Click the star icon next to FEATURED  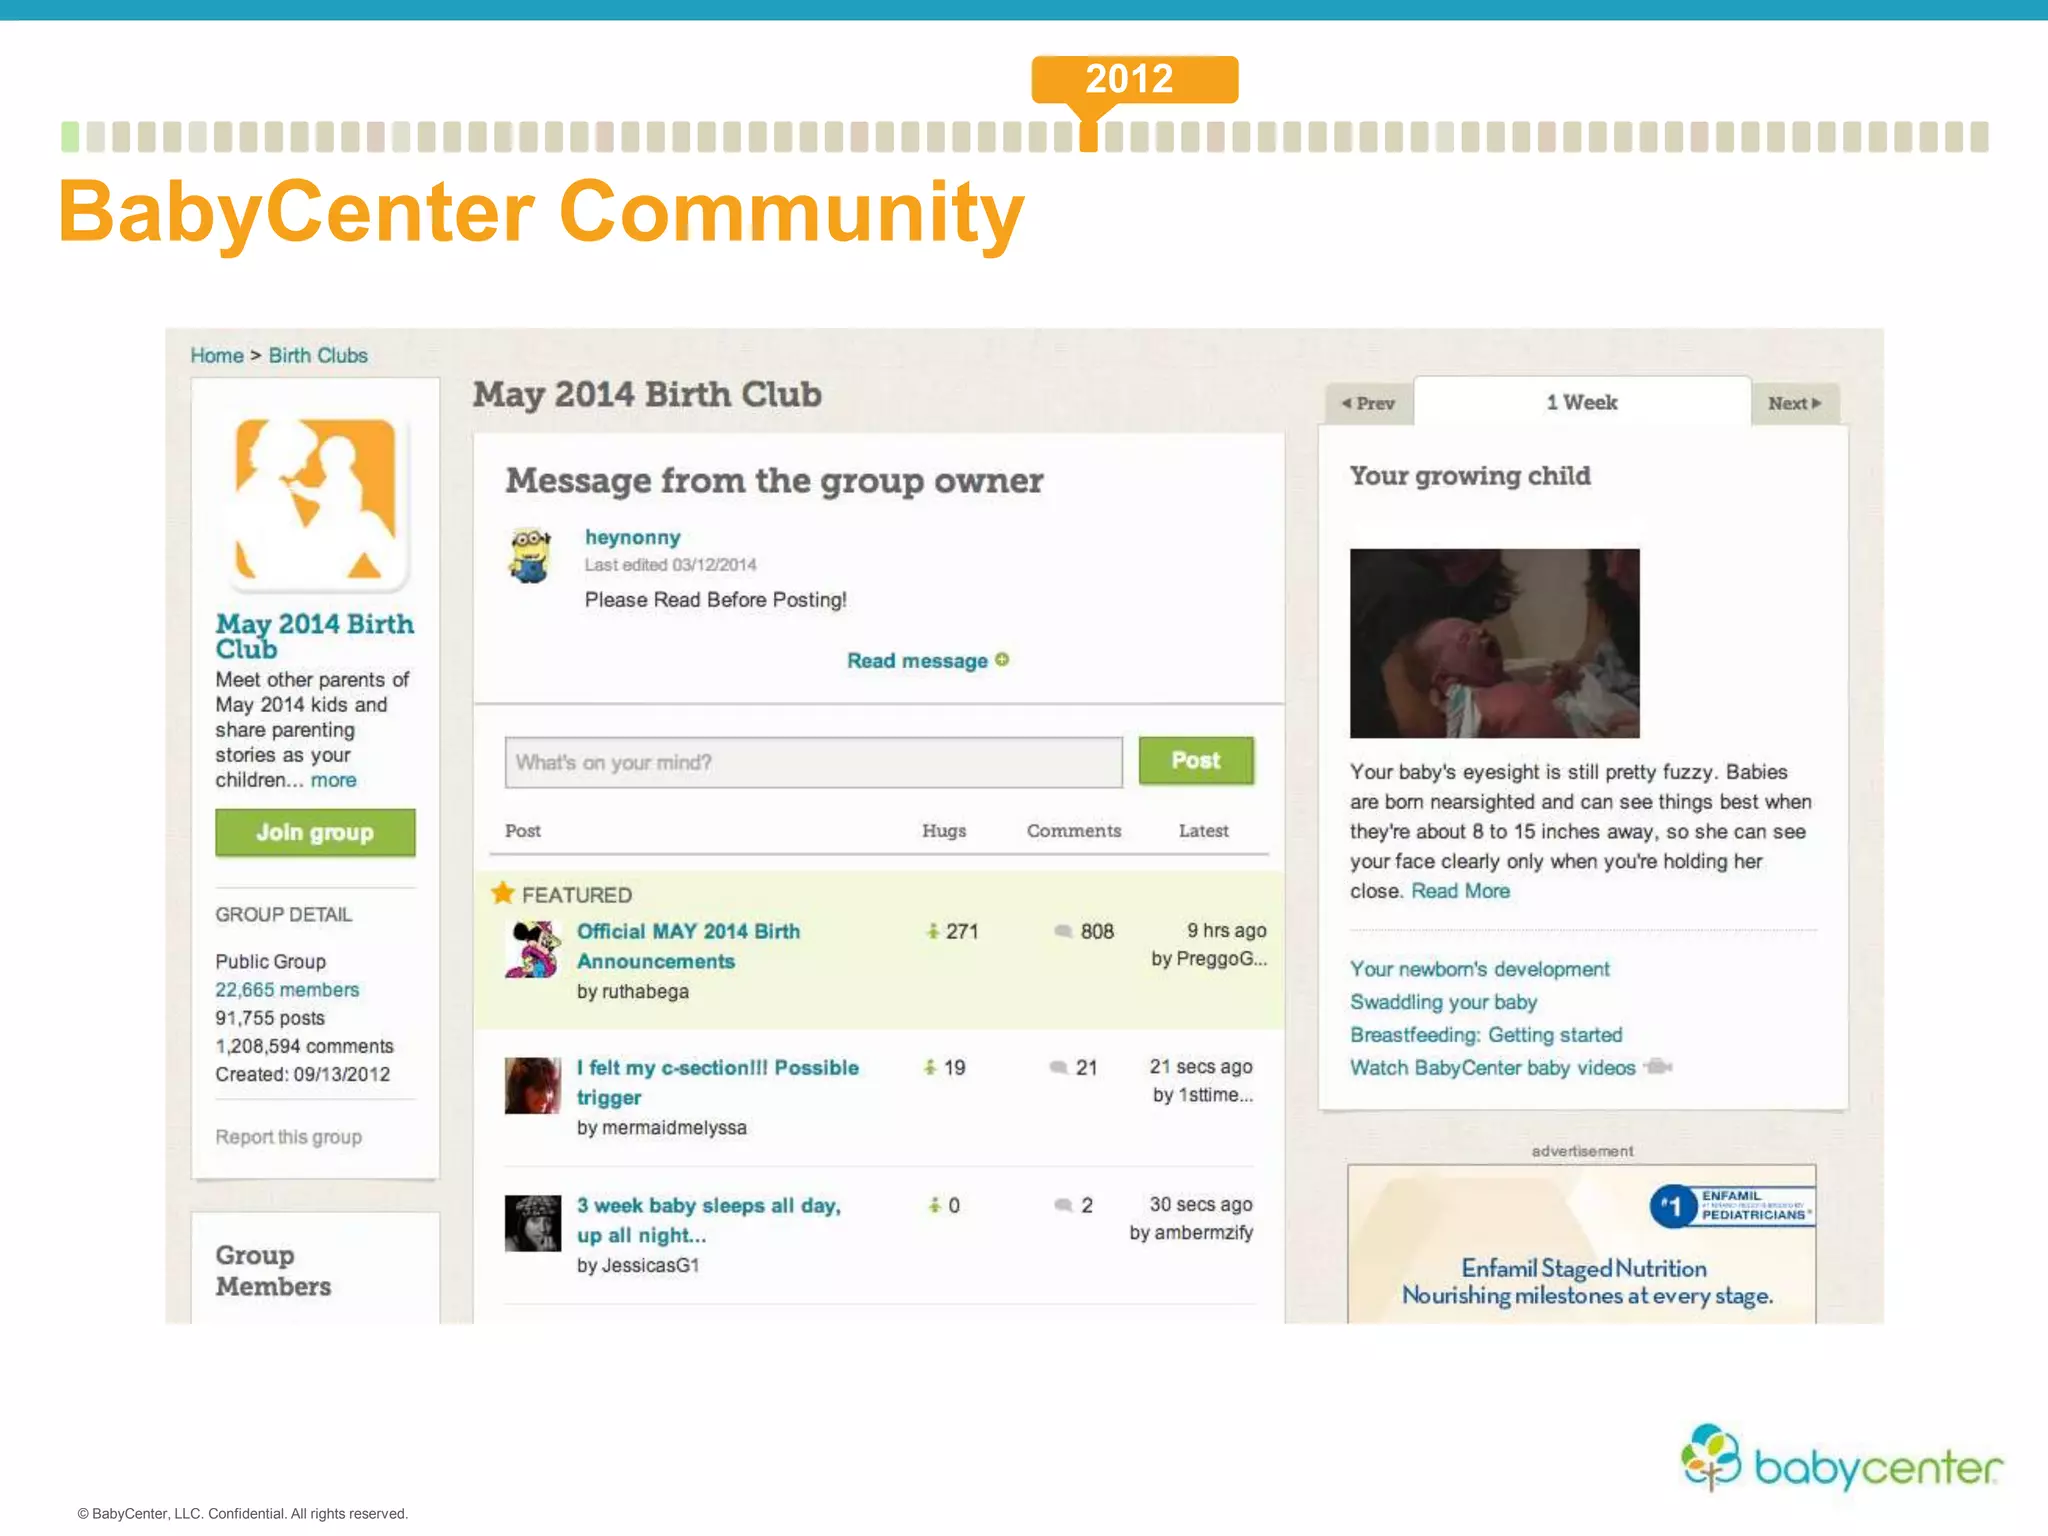point(502,893)
